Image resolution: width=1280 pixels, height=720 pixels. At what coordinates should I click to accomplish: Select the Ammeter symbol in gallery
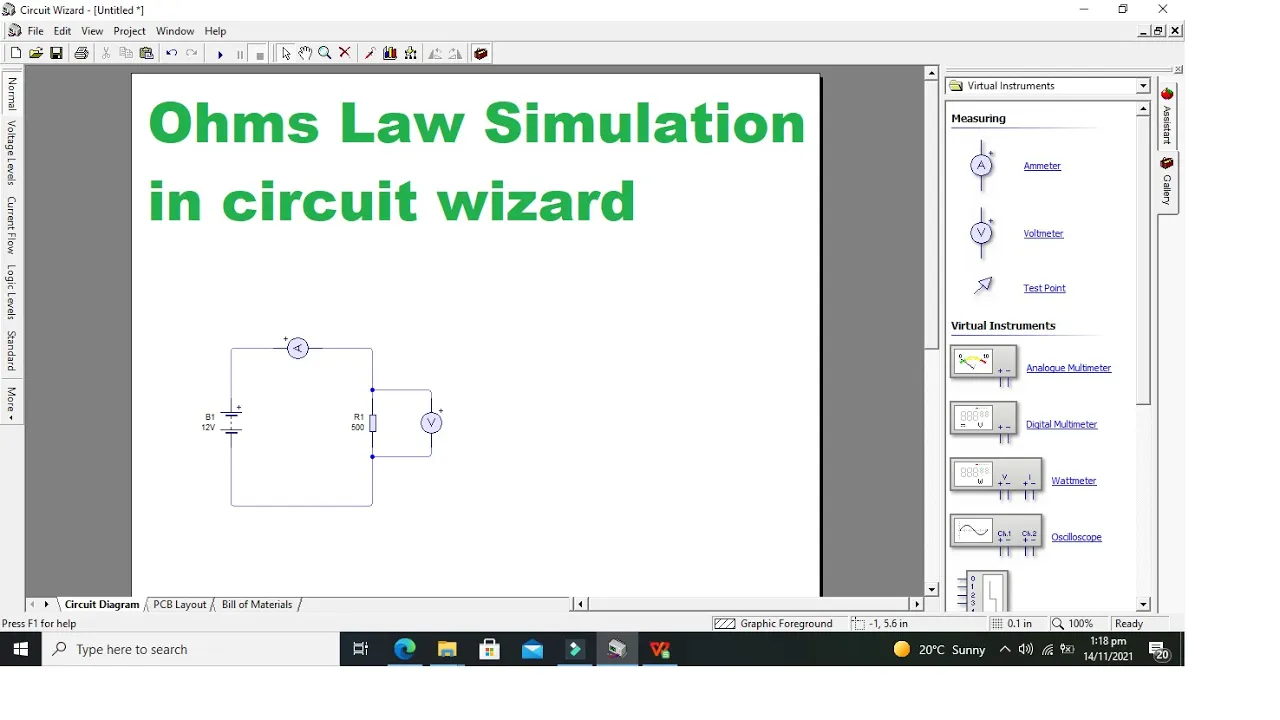click(982, 166)
